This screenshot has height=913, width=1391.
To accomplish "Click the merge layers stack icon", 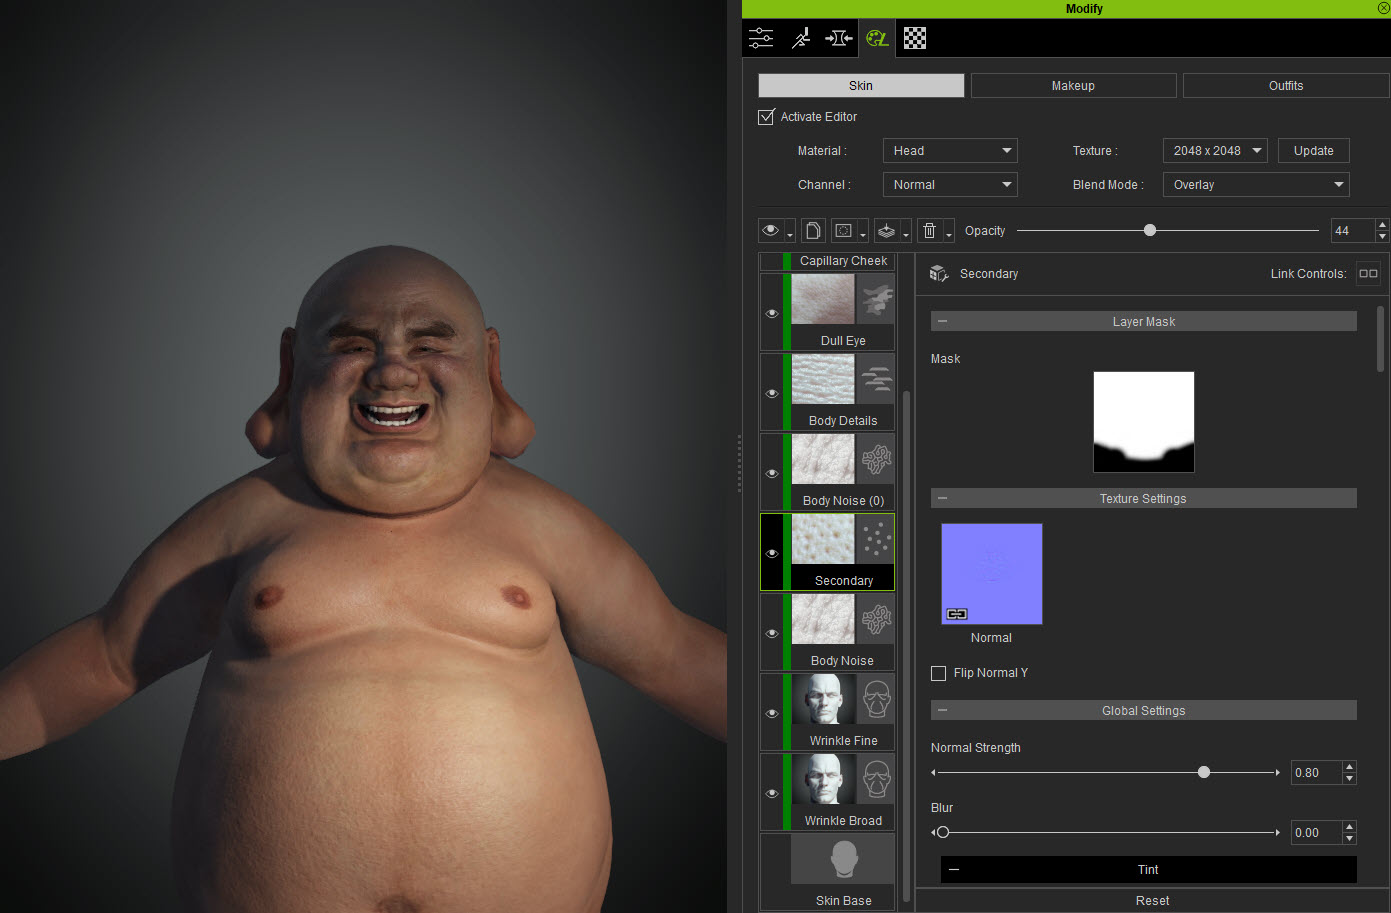I will (x=886, y=231).
